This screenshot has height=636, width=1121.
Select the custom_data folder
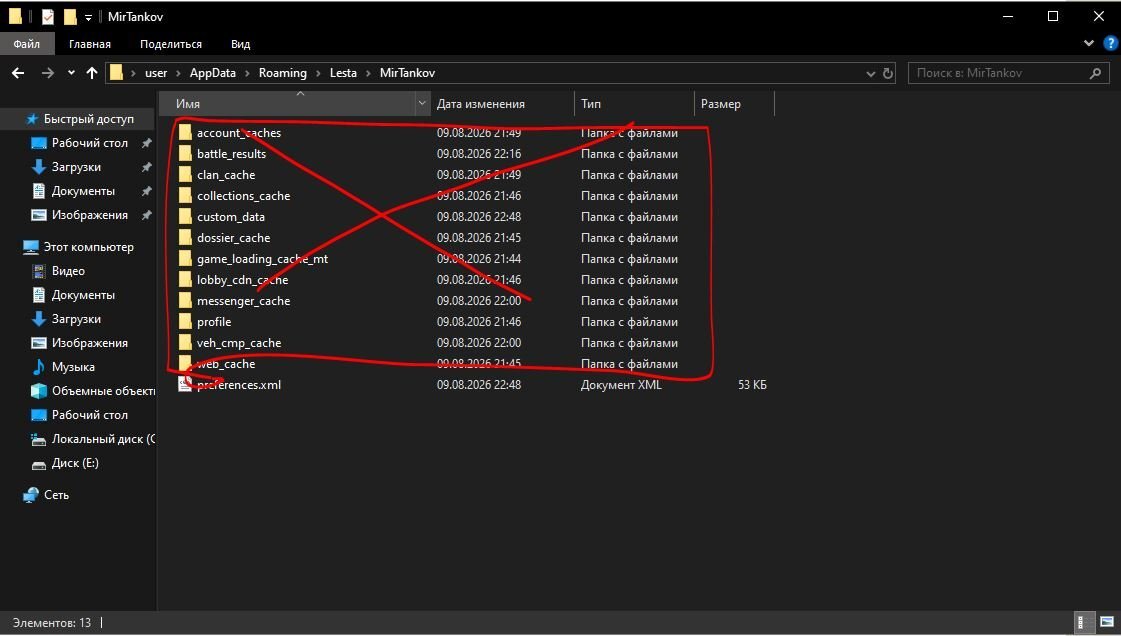click(230, 217)
